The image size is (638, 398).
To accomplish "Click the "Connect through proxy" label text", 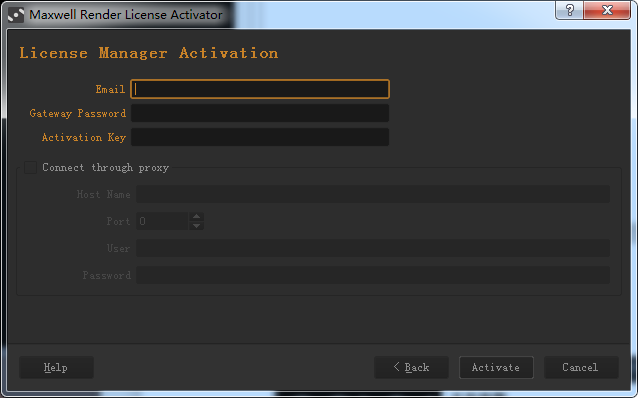I will [105, 168].
